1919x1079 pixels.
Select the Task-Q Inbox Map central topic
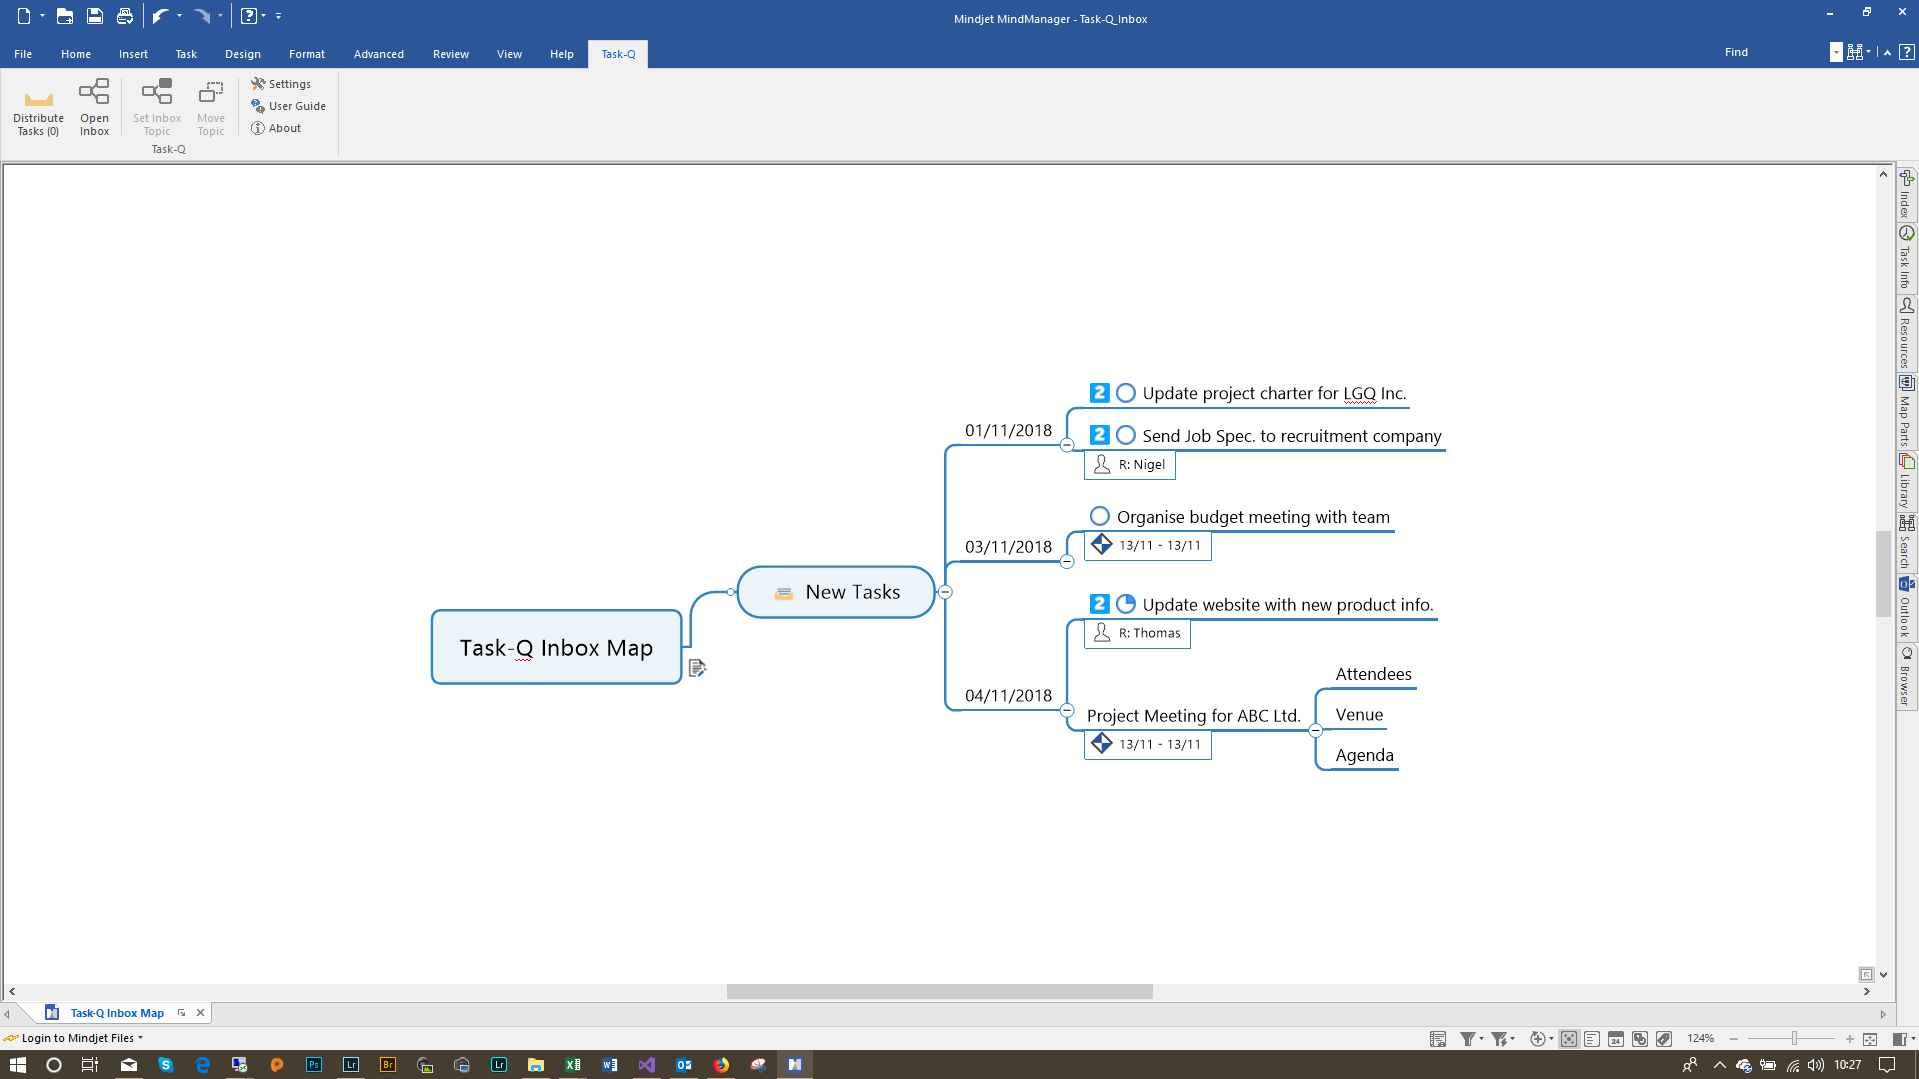556,648
